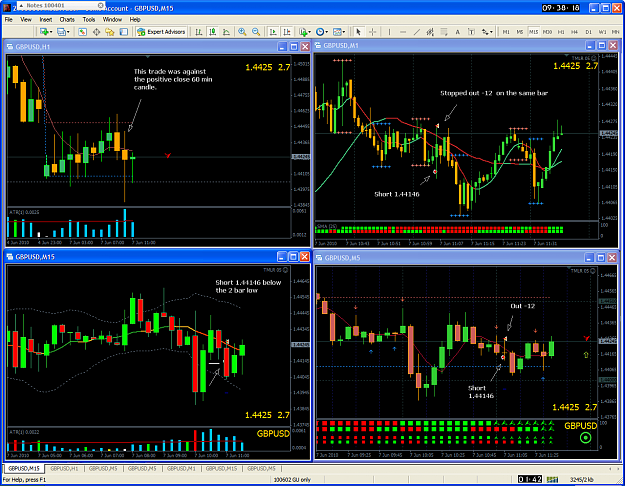Expand the Templates dropdown arrow
Viewport: 625px width, 486px height.
point(344,32)
